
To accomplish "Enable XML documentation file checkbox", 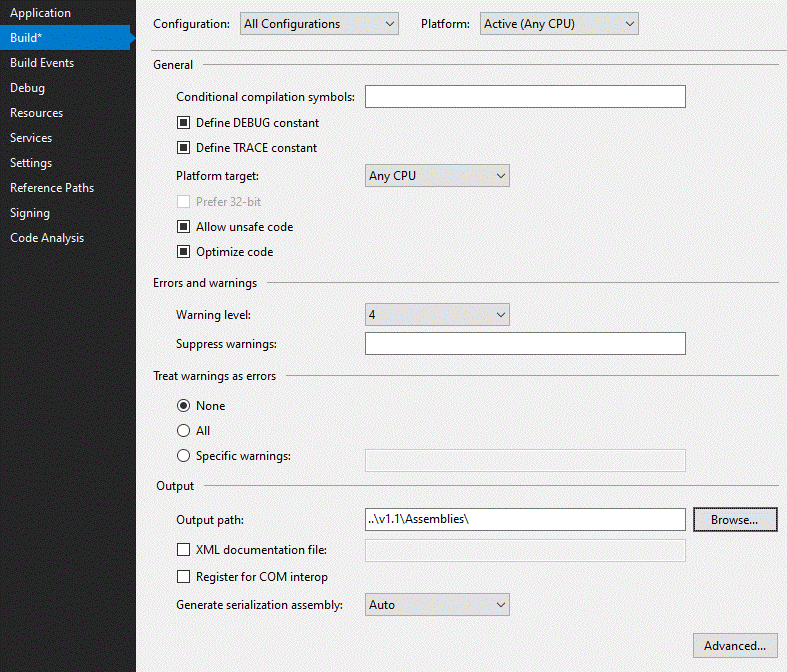I will (184, 550).
